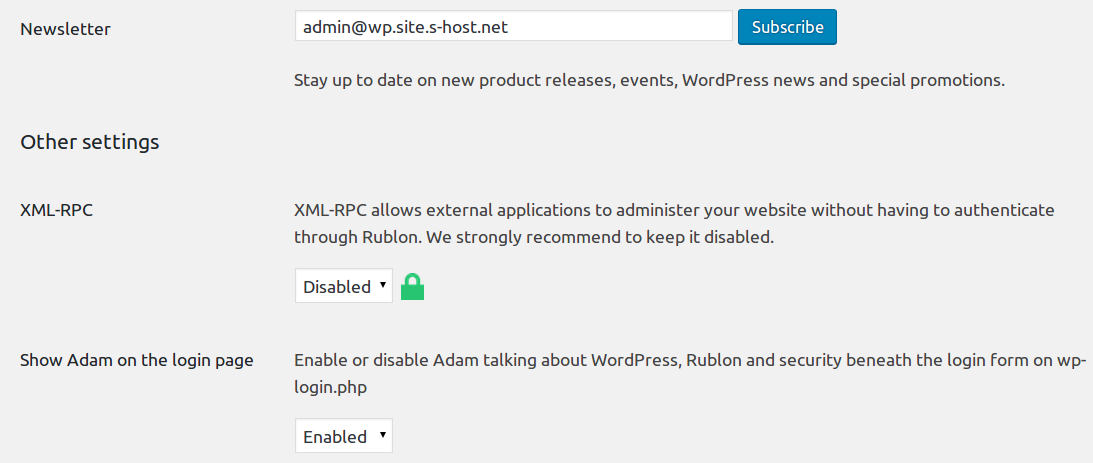Click the text admin@wp.site.s-host.net in the email box
1093x463 pixels.
pyautogui.click(x=406, y=27)
